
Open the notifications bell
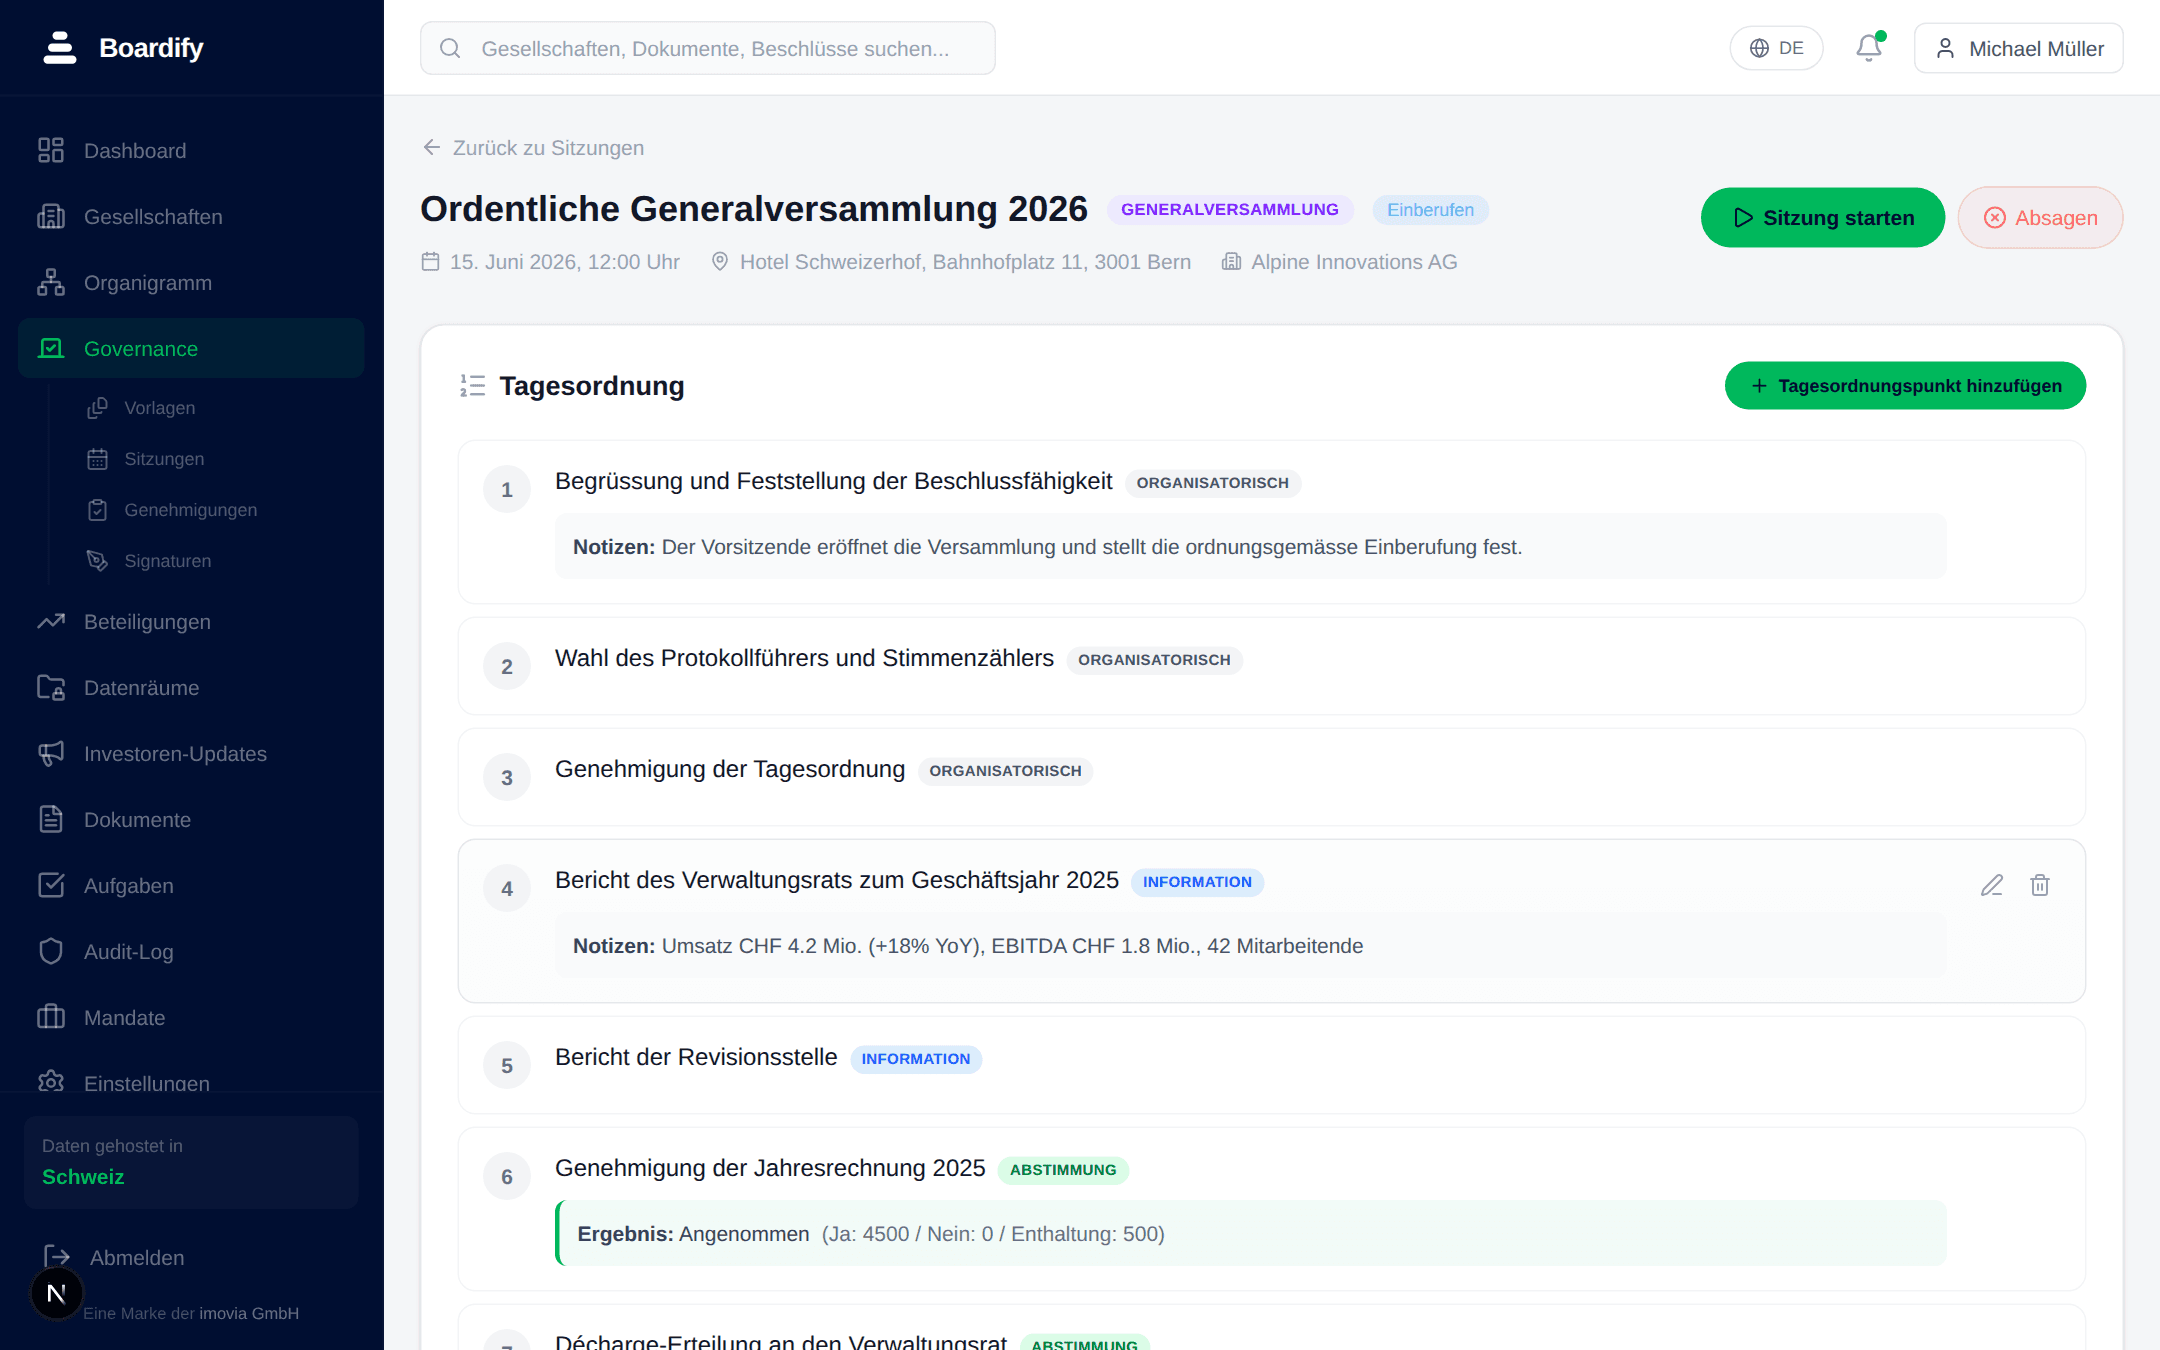1869,48
